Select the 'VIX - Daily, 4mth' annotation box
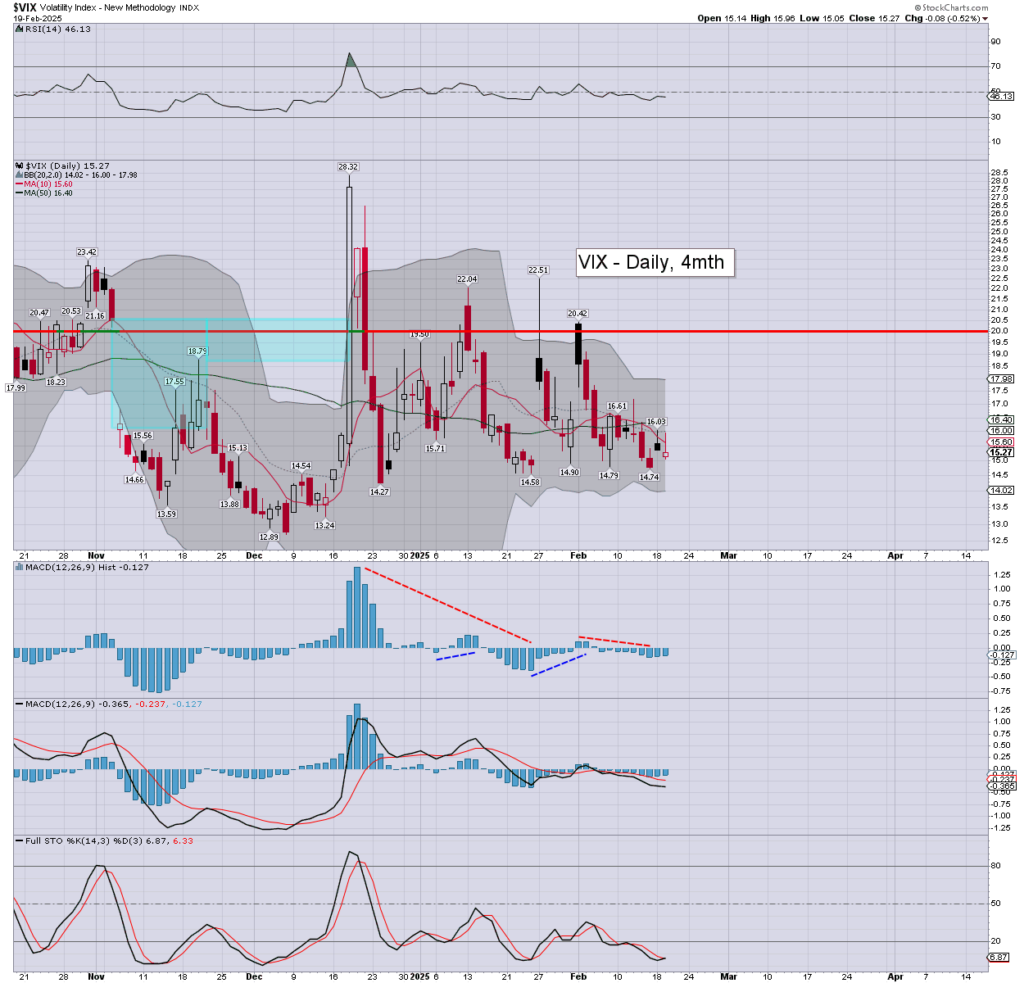Screen dimensions: 1024x983 click(x=656, y=263)
